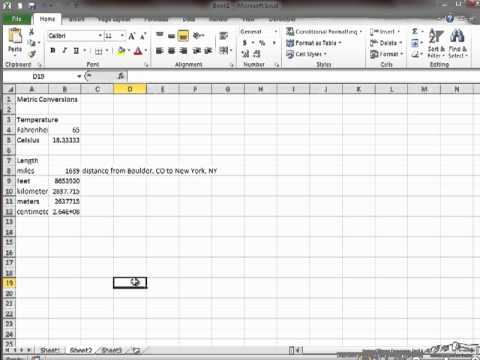The width and height of the screenshot is (480, 360).
Task: Toggle Bold formatting button
Action: tap(53, 51)
